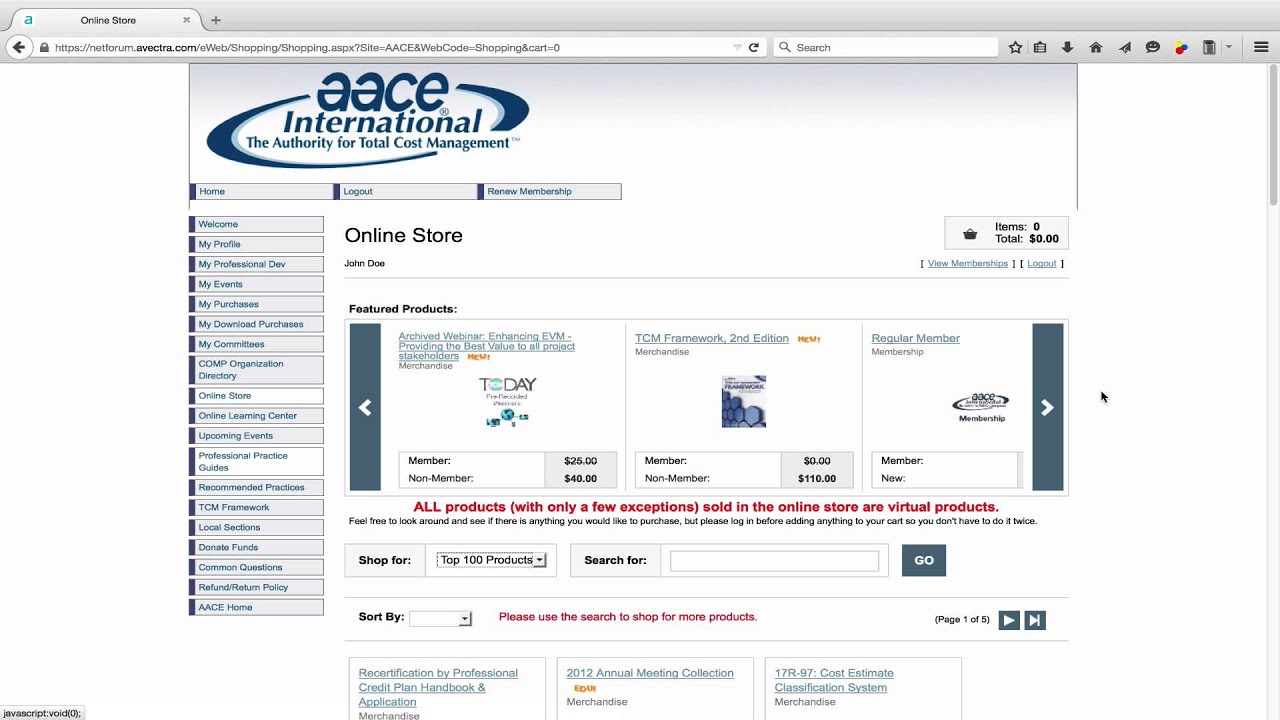Screen dimensions: 1280x720
Task: Select the Logout navigation tab
Action: (406, 191)
